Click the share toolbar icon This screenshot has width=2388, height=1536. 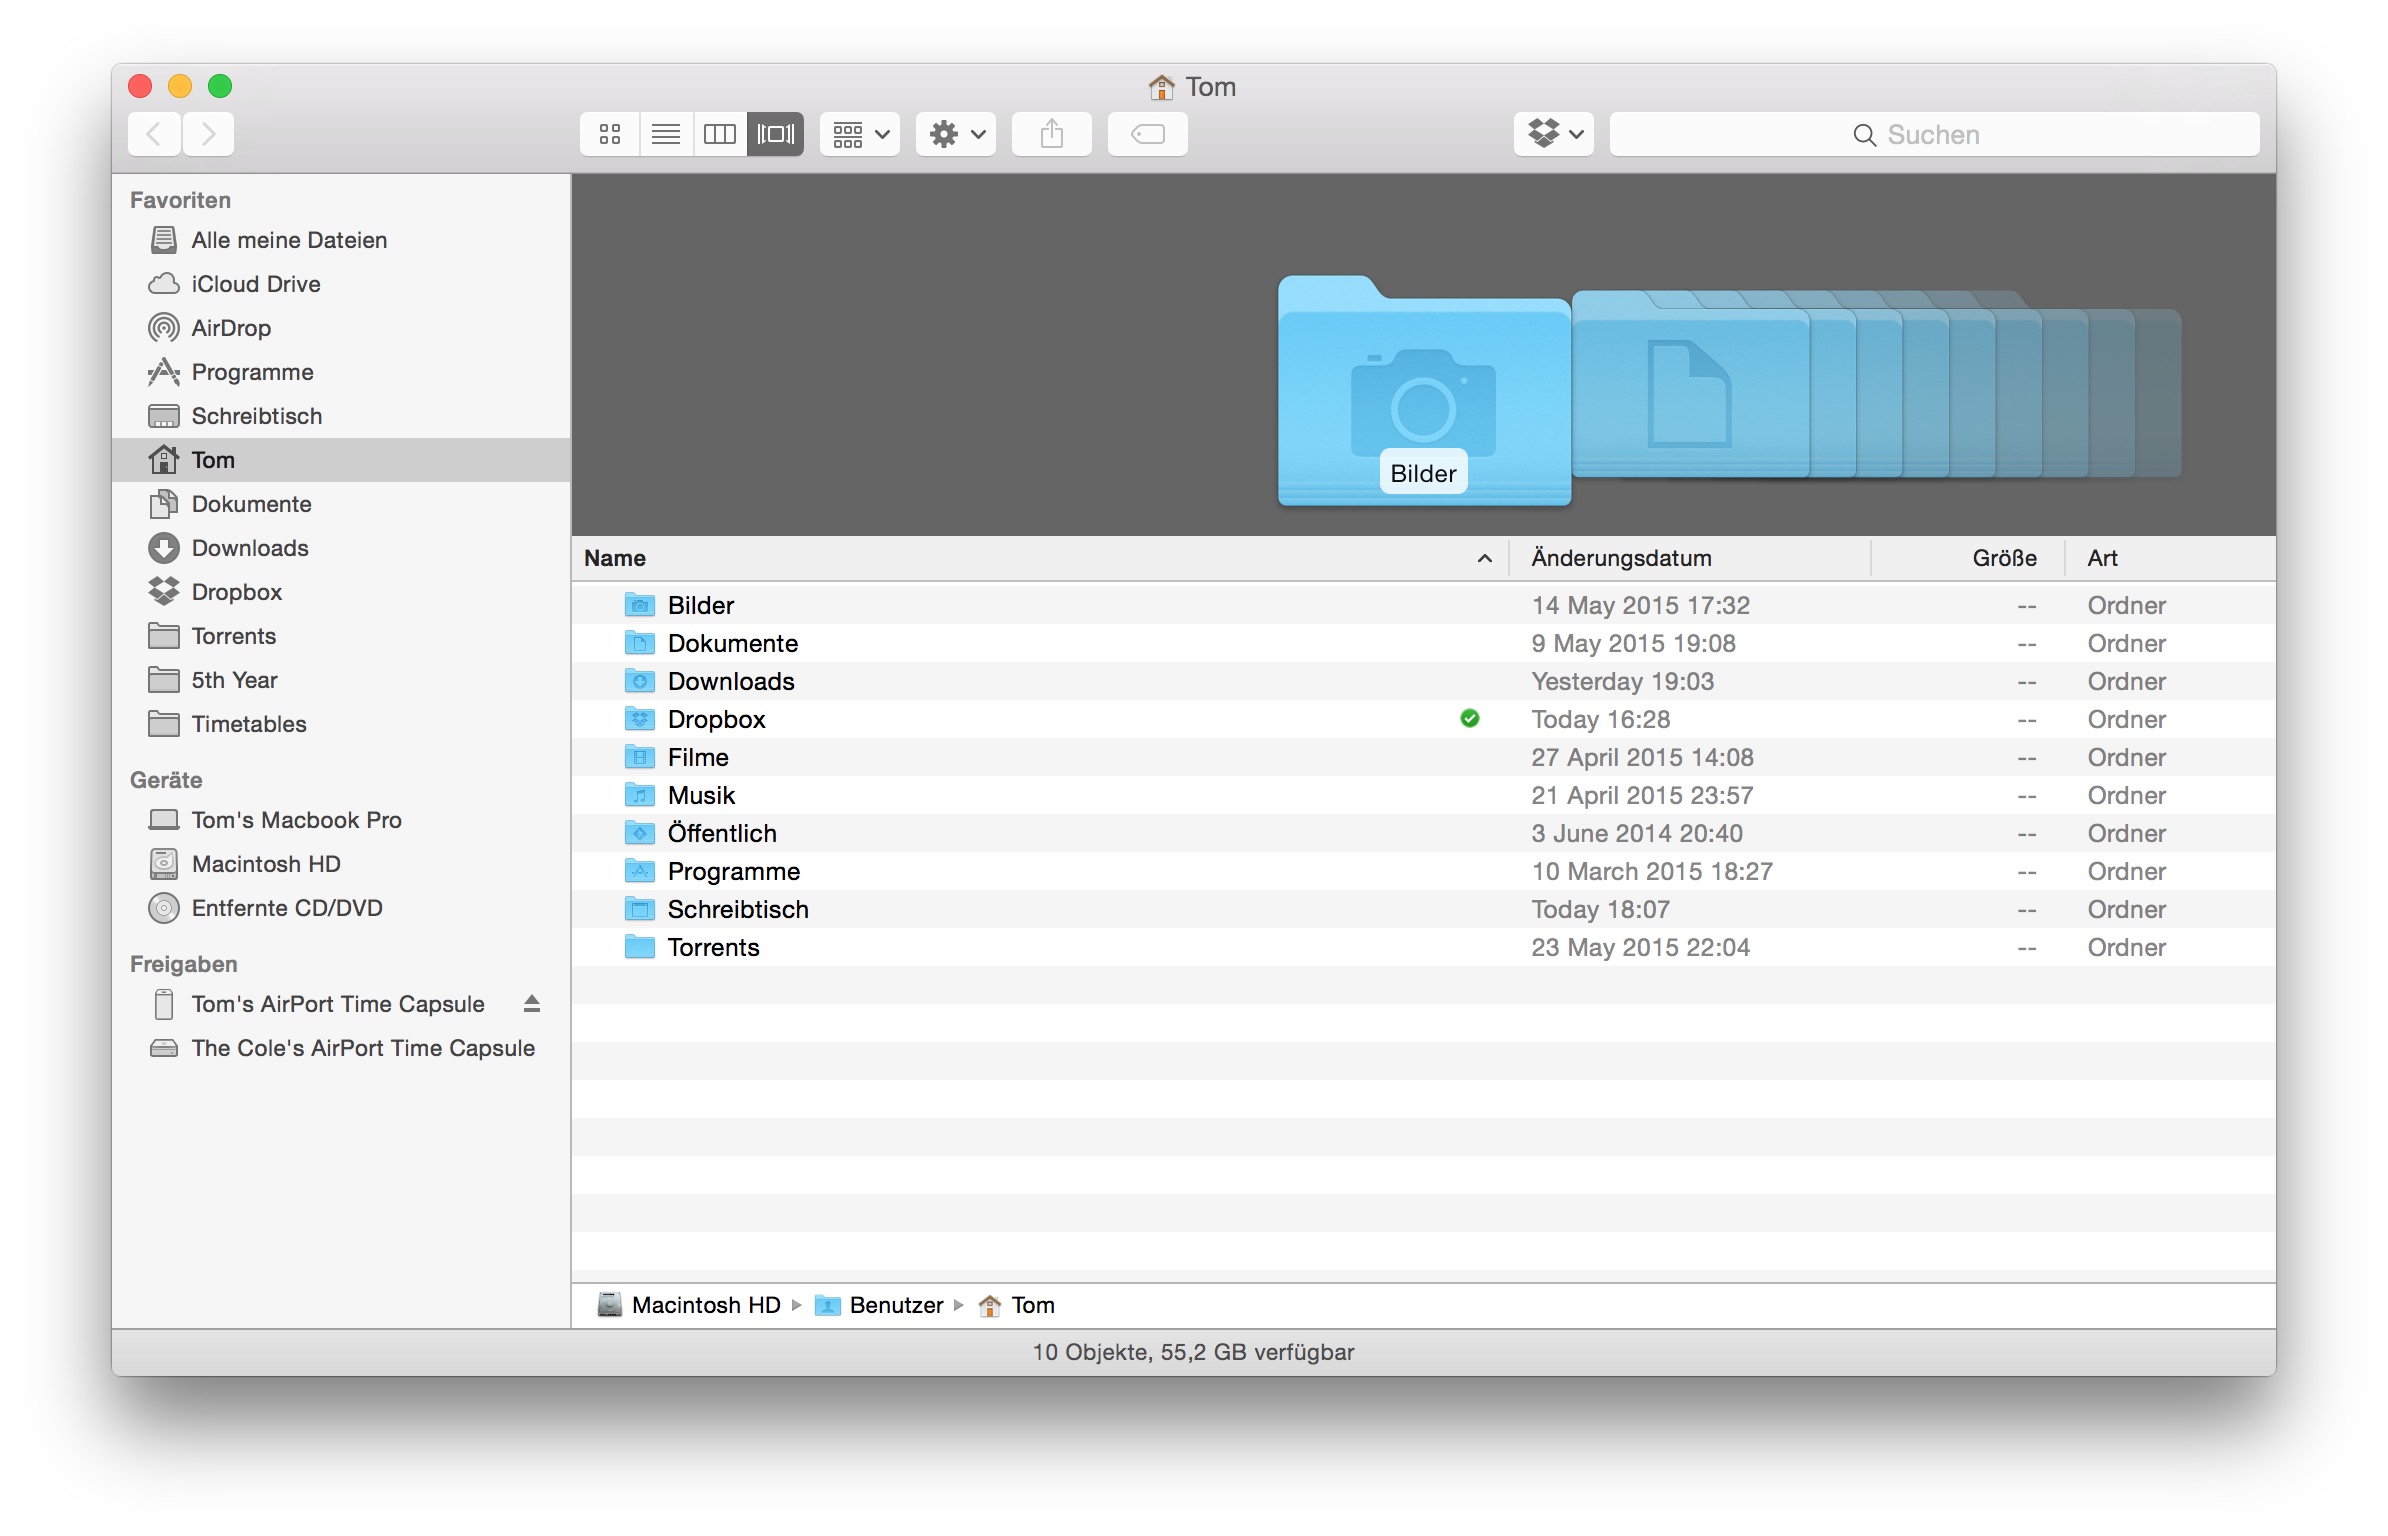[x=1051, y=134]
